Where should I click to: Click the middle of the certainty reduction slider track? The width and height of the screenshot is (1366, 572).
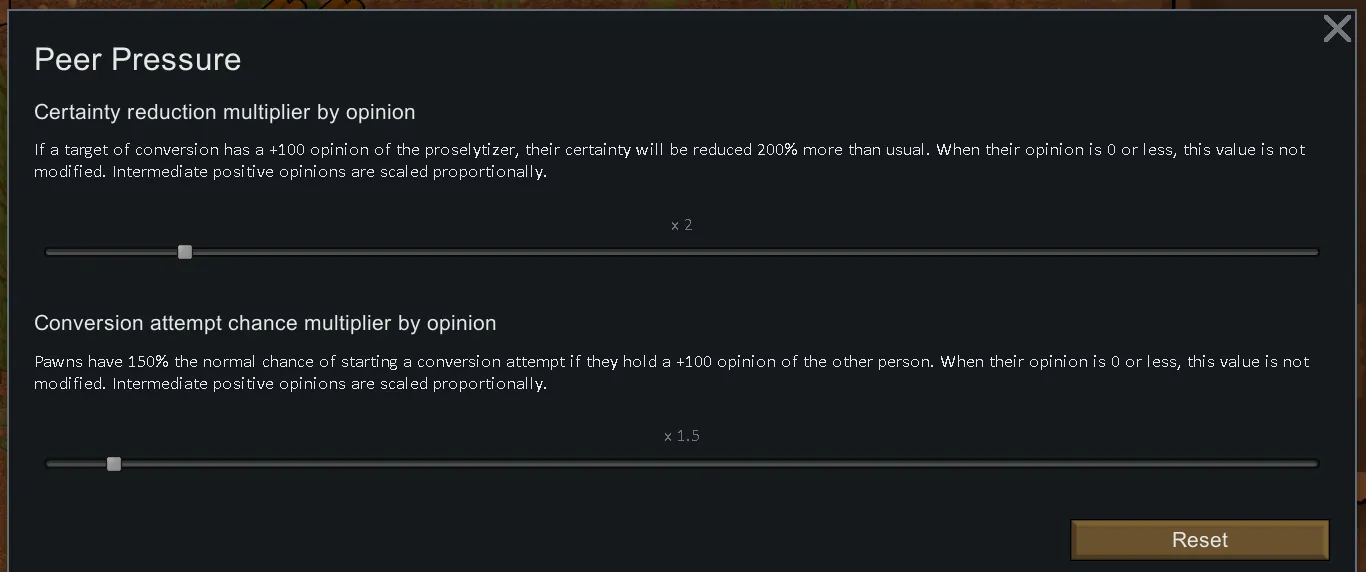click(682, 252)
